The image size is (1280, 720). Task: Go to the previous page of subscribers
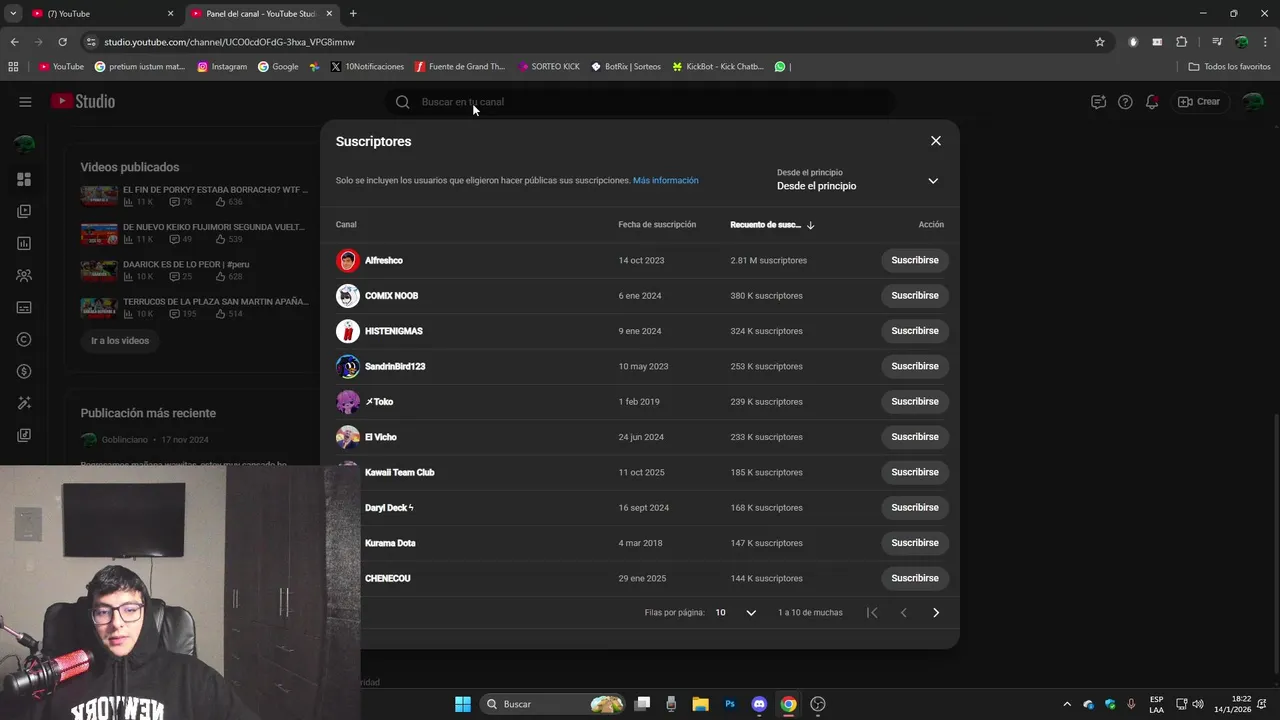click(x=904, y=612)
